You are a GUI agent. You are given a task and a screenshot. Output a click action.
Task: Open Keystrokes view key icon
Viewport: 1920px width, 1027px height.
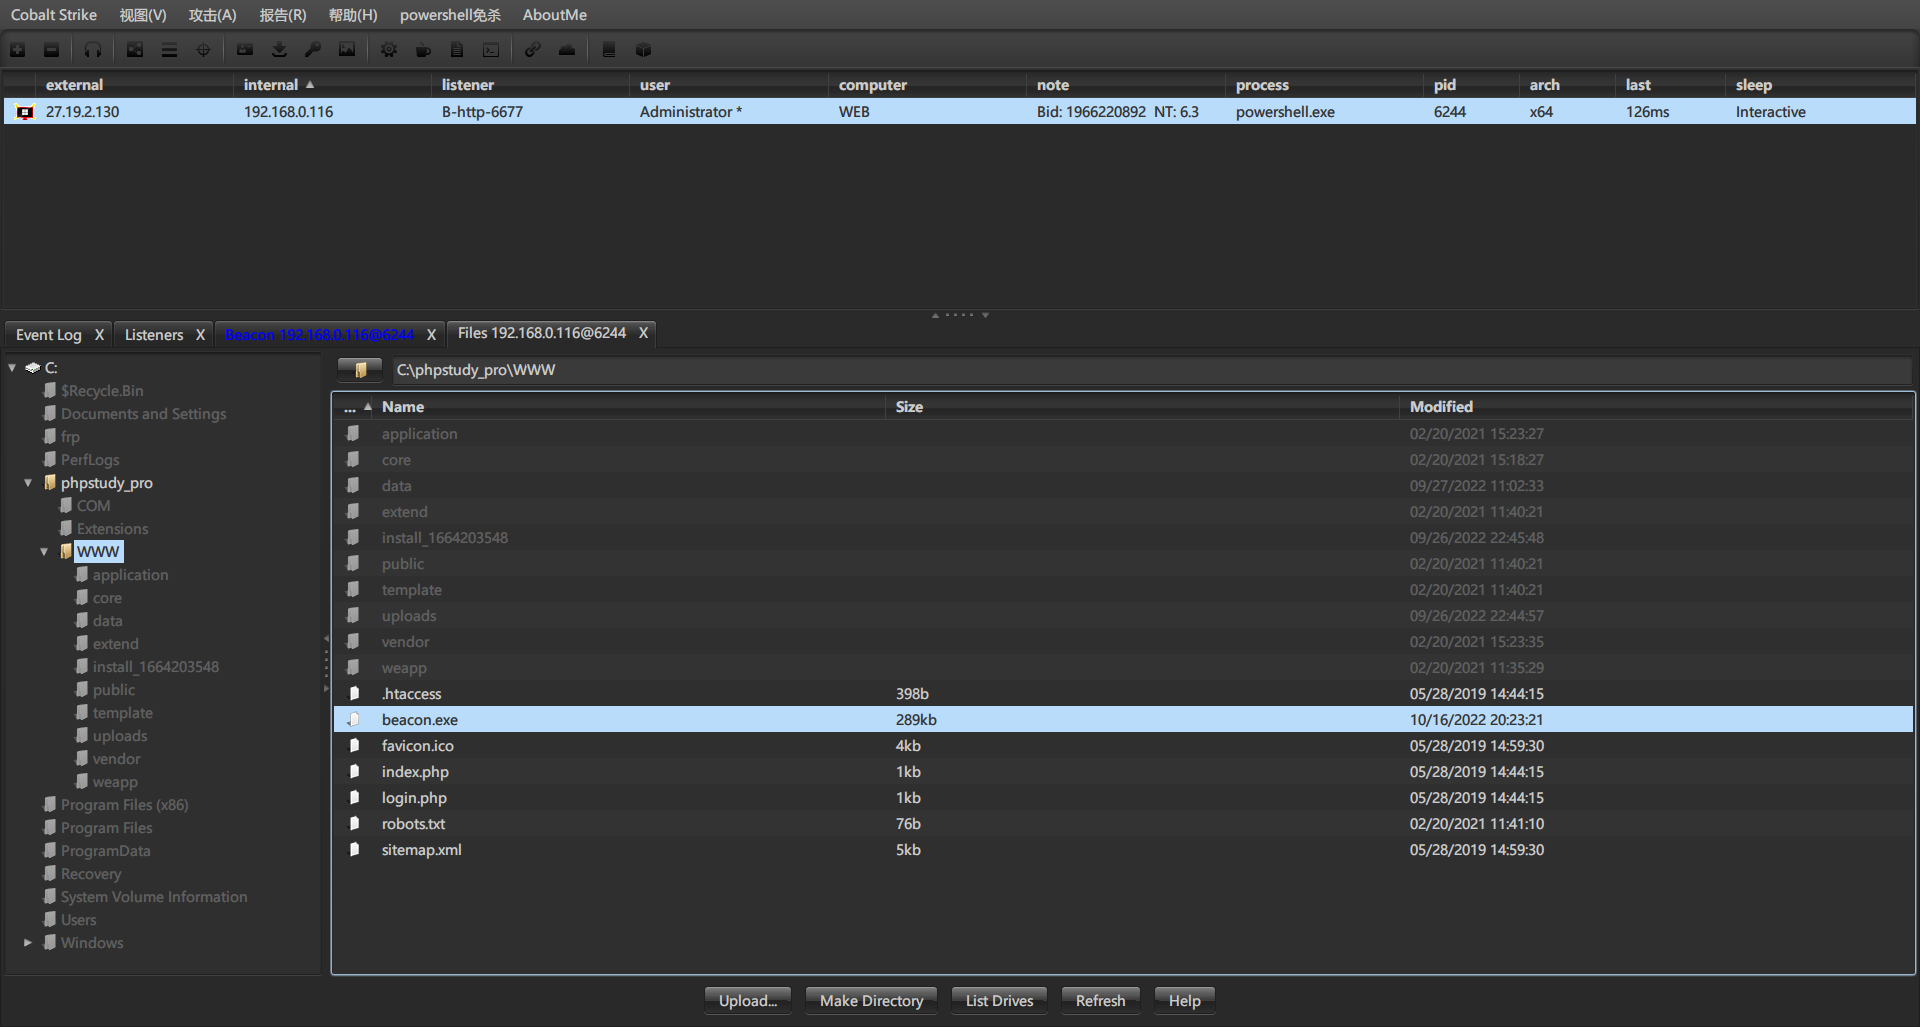click(x=313, y=50)
